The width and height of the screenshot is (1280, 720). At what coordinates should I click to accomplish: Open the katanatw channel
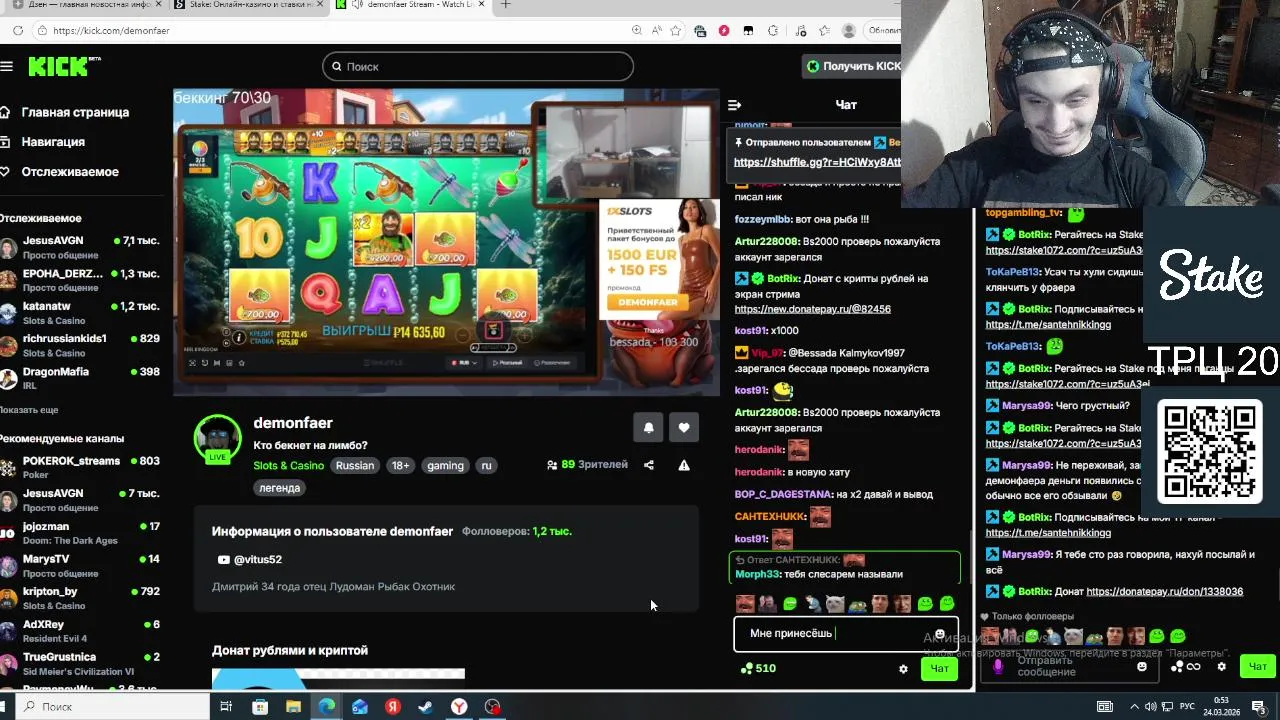click(80, 313)
